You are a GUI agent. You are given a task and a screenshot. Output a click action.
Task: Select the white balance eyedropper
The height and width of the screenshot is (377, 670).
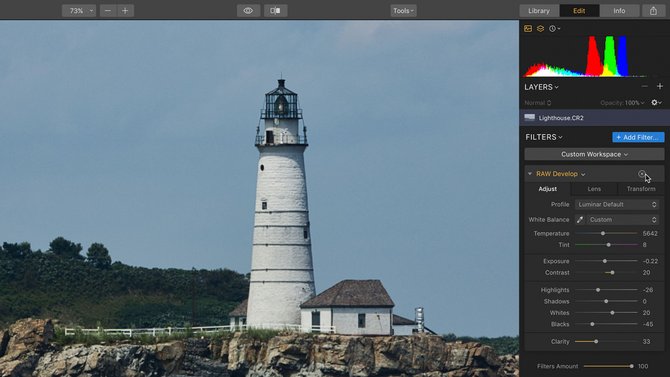click(x=580, y=220)
